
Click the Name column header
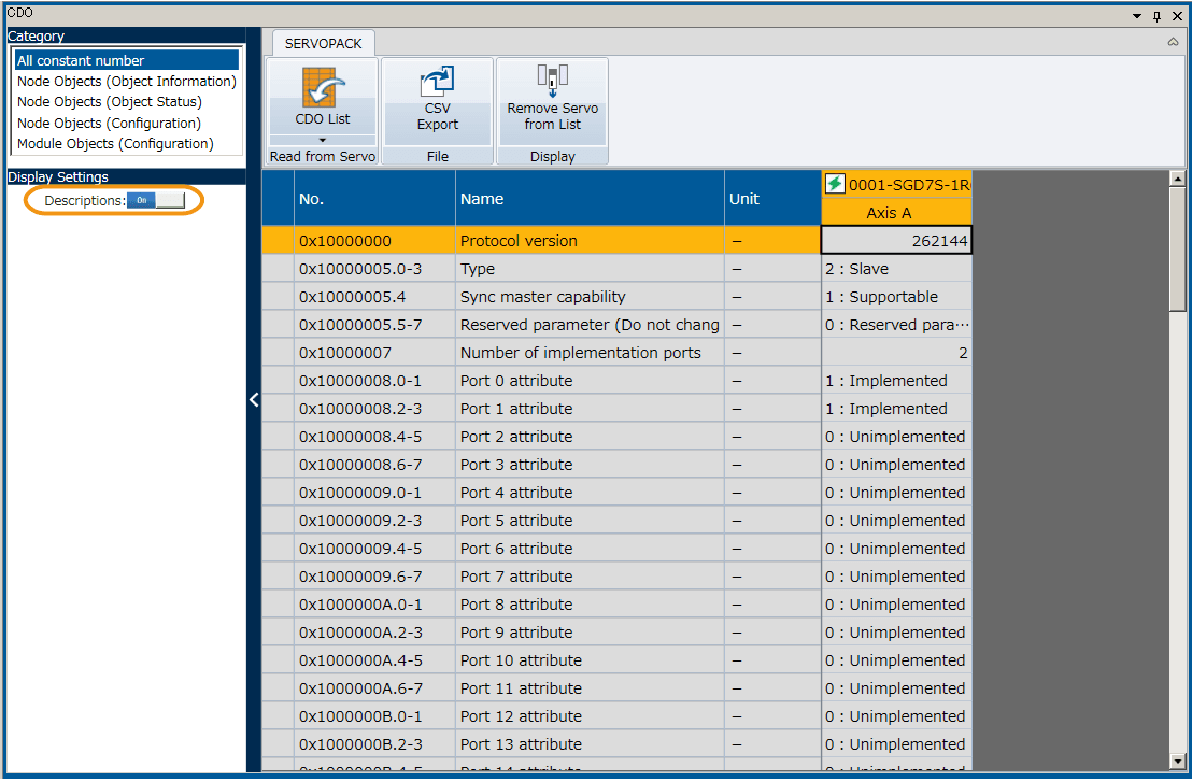pos(589,199)
